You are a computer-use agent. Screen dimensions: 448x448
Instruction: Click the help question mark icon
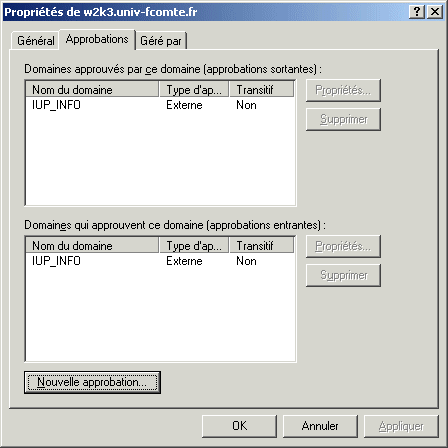[x=417, y=12]
